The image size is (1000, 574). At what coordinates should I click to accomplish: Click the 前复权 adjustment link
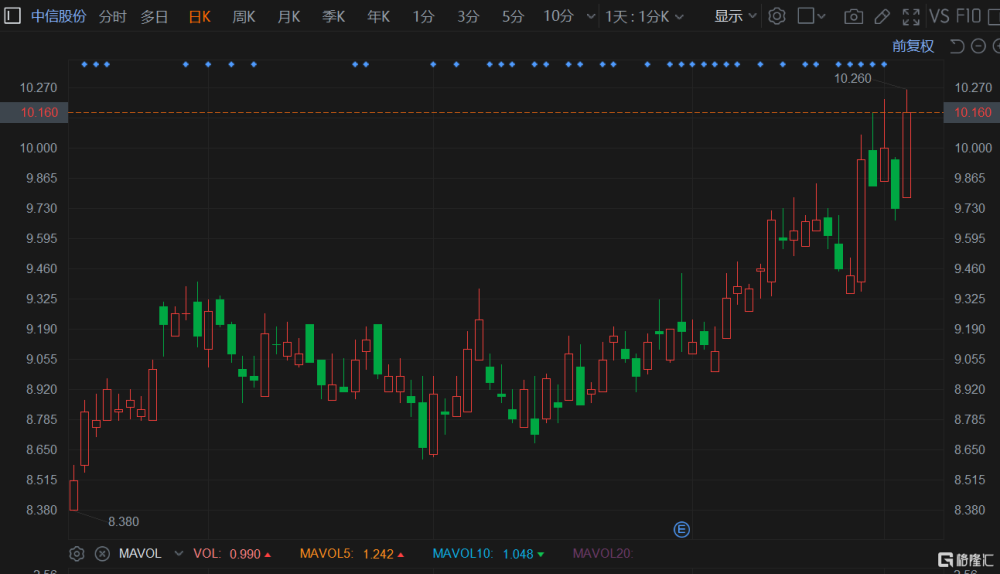click(x=912, y=46)
